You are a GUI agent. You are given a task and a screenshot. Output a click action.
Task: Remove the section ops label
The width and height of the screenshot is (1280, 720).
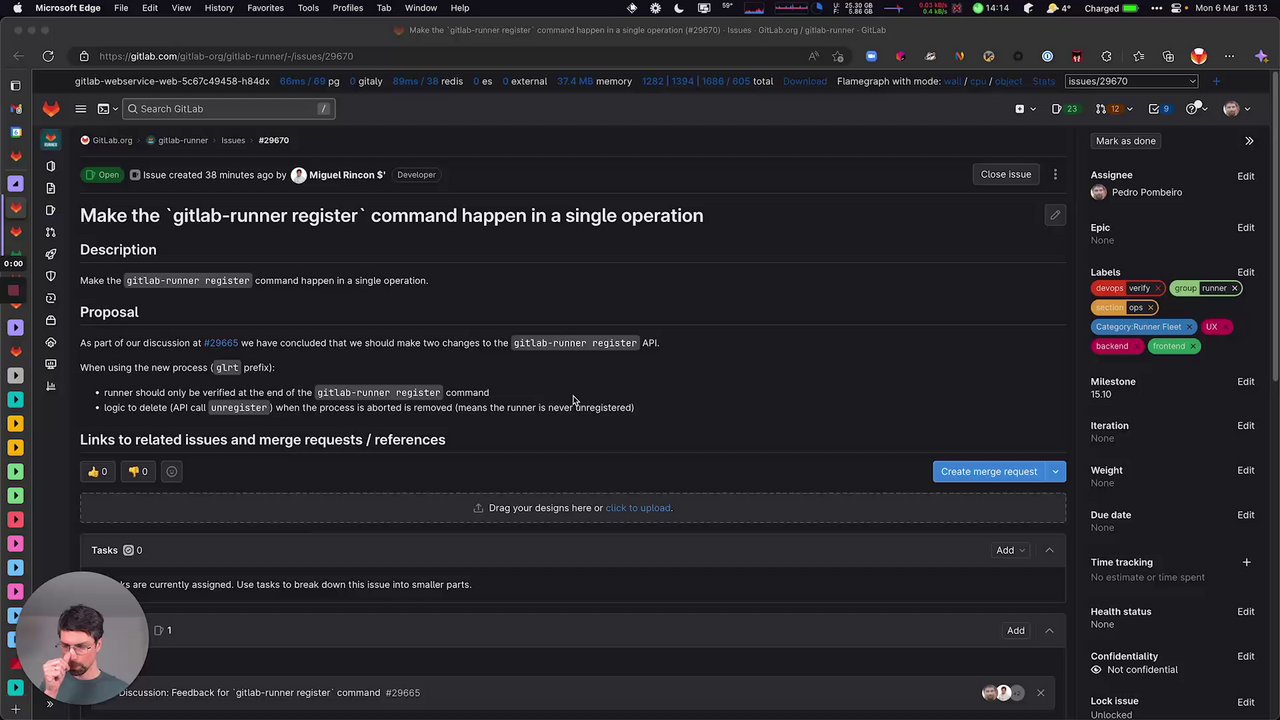(1151, 307)
